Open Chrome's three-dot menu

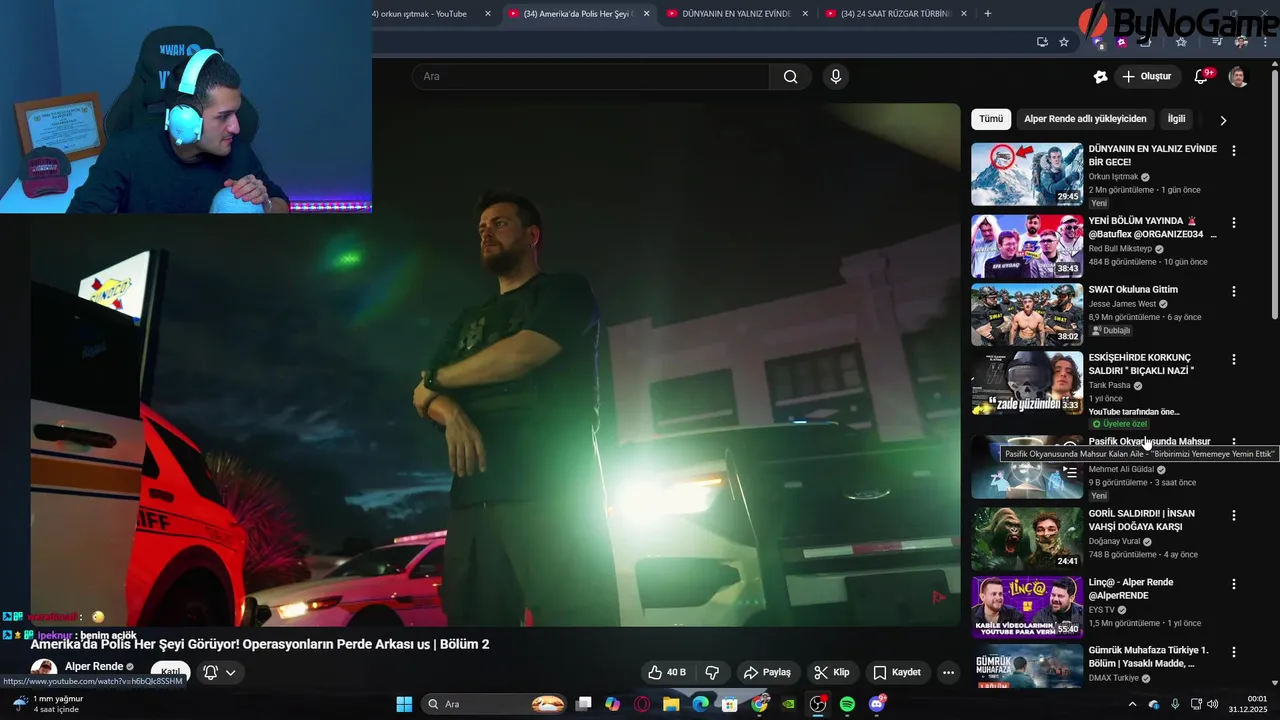pyautogui.click(x=1264, y=42)
